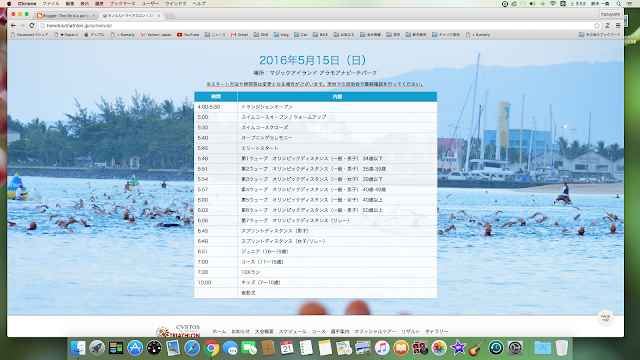Reload the page with the refresh icon

31,25
